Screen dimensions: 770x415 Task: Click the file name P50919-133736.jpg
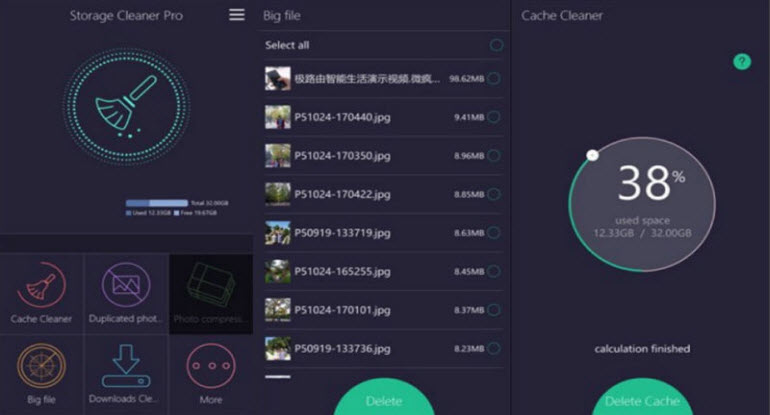342,349
